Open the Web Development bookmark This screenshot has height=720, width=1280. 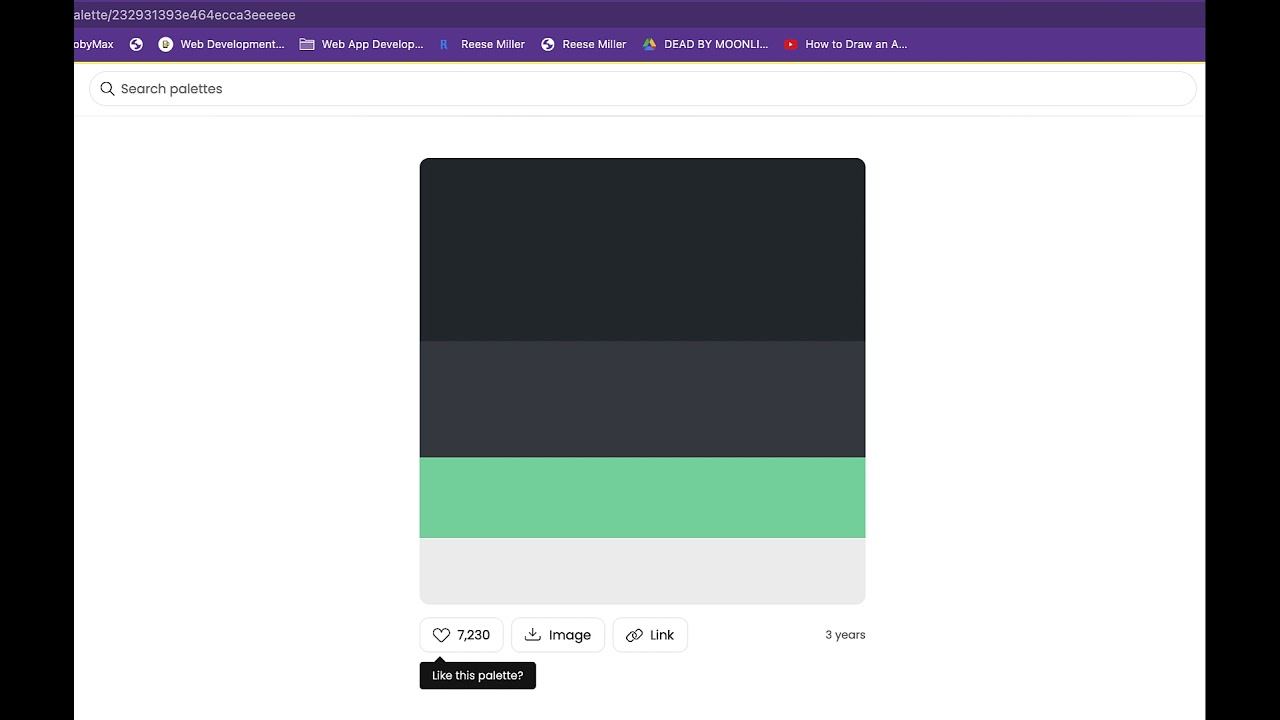(x=221, y=44)
